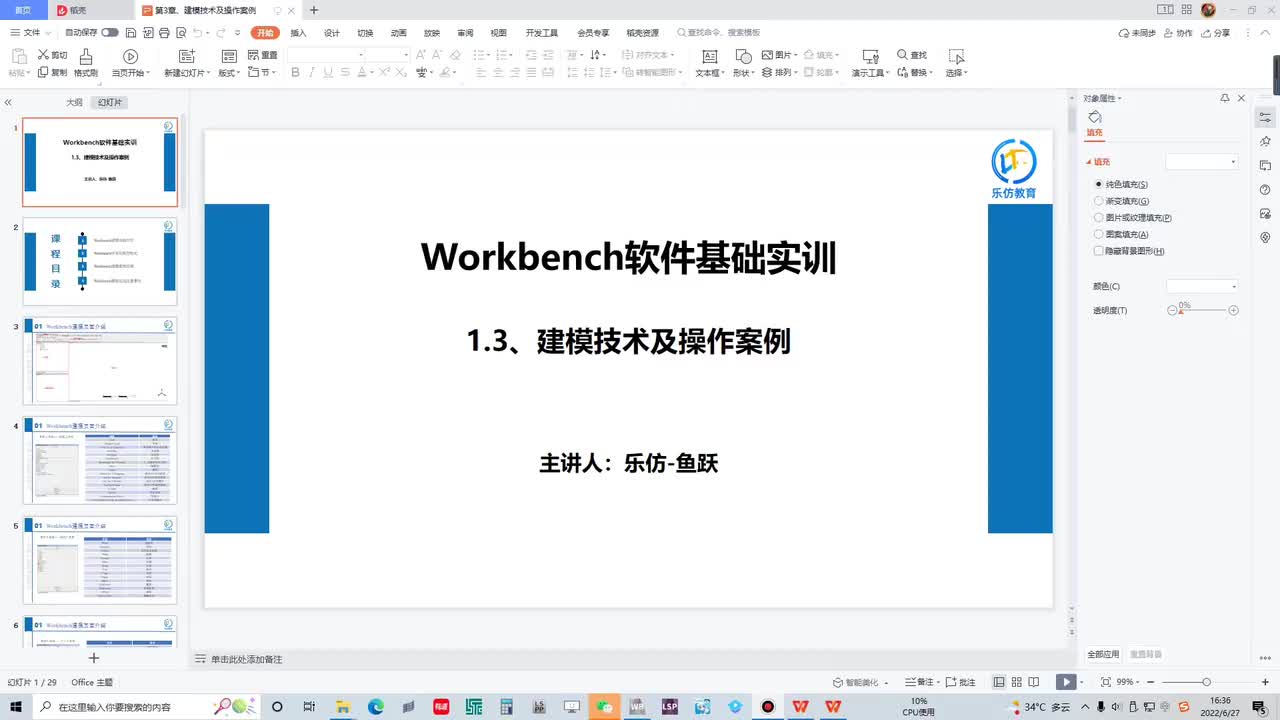Viewport: 1280px width, 720px height.
Task: Click the search commands input field
Action: coord(720,33)
